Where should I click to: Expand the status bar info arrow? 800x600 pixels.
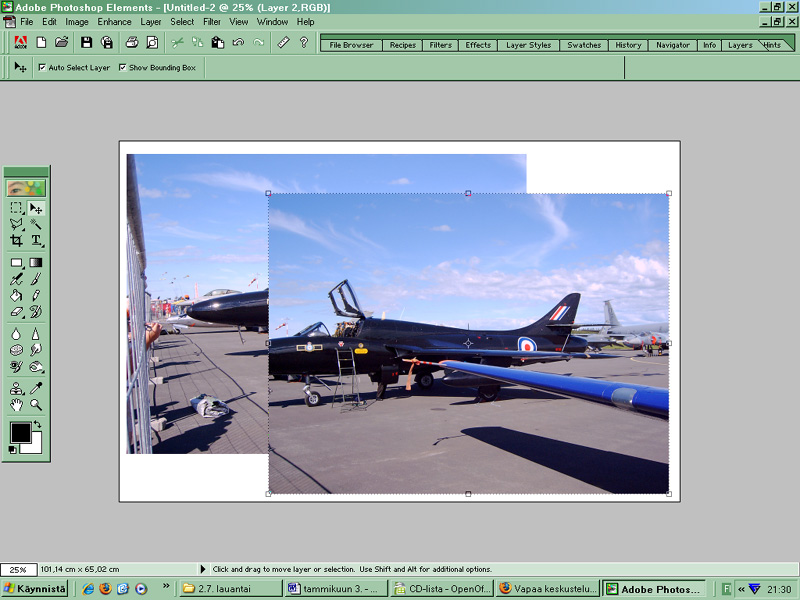tap(203, 569)
